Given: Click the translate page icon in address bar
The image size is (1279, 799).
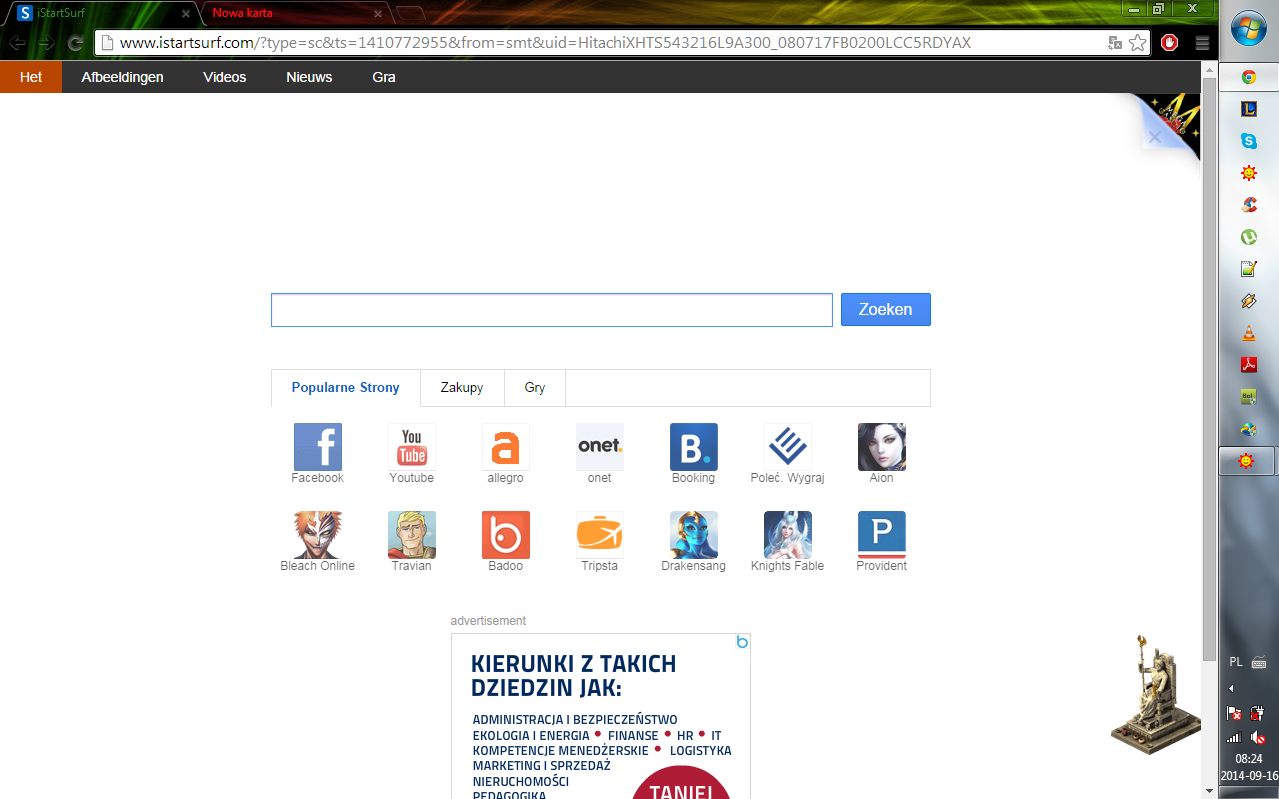Looking at the screenshot, I should click(x=1115, y=43).
